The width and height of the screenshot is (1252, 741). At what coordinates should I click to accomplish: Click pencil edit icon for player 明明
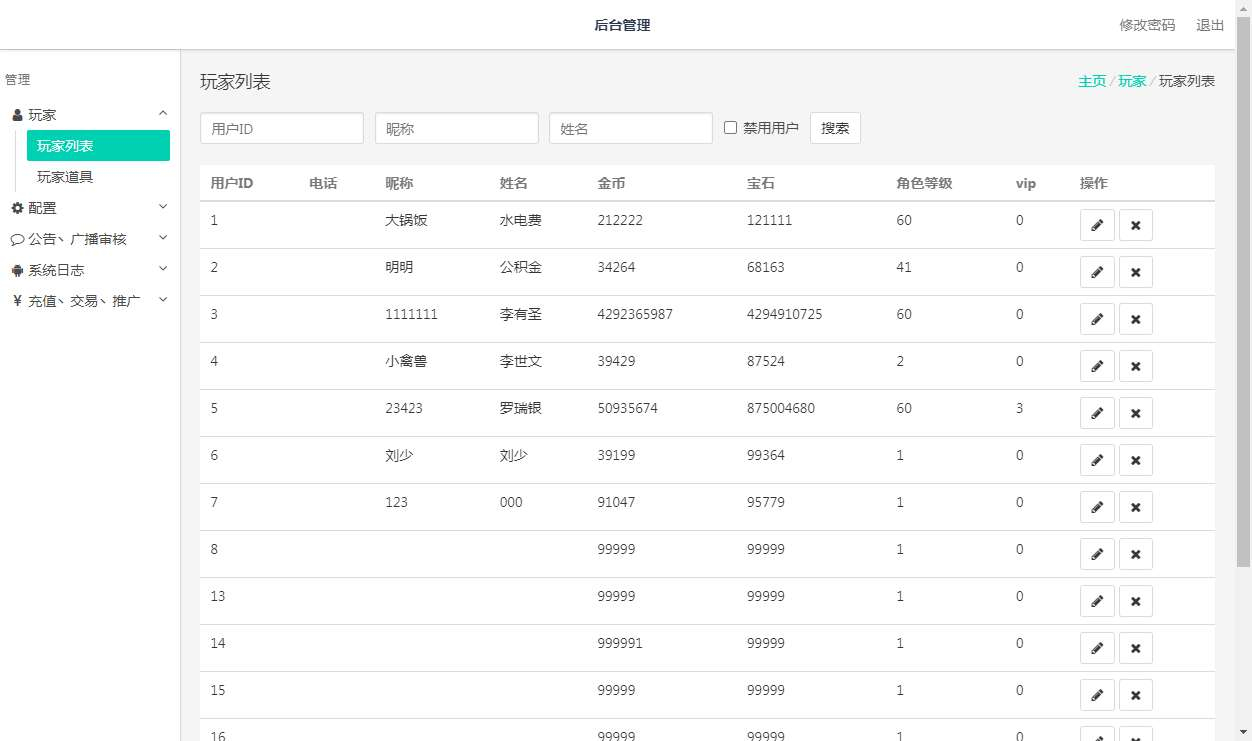point(1097,272)
